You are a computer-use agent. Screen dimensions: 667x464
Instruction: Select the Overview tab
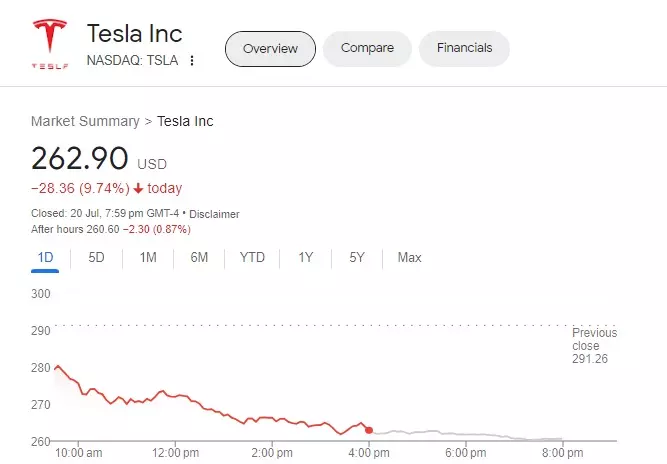coord(270,48)
